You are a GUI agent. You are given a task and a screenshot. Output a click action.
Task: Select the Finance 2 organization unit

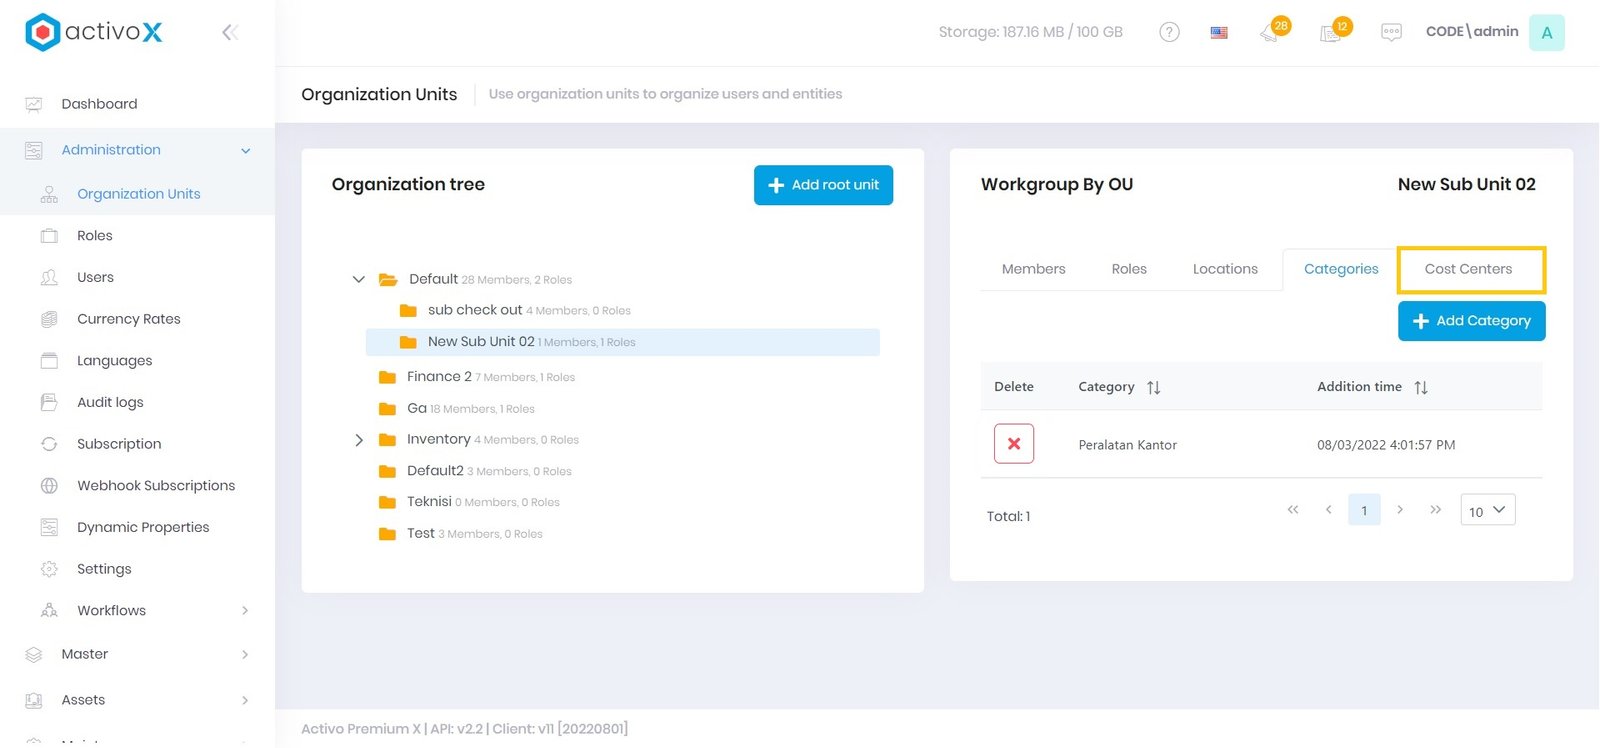(x=439, y=377)
